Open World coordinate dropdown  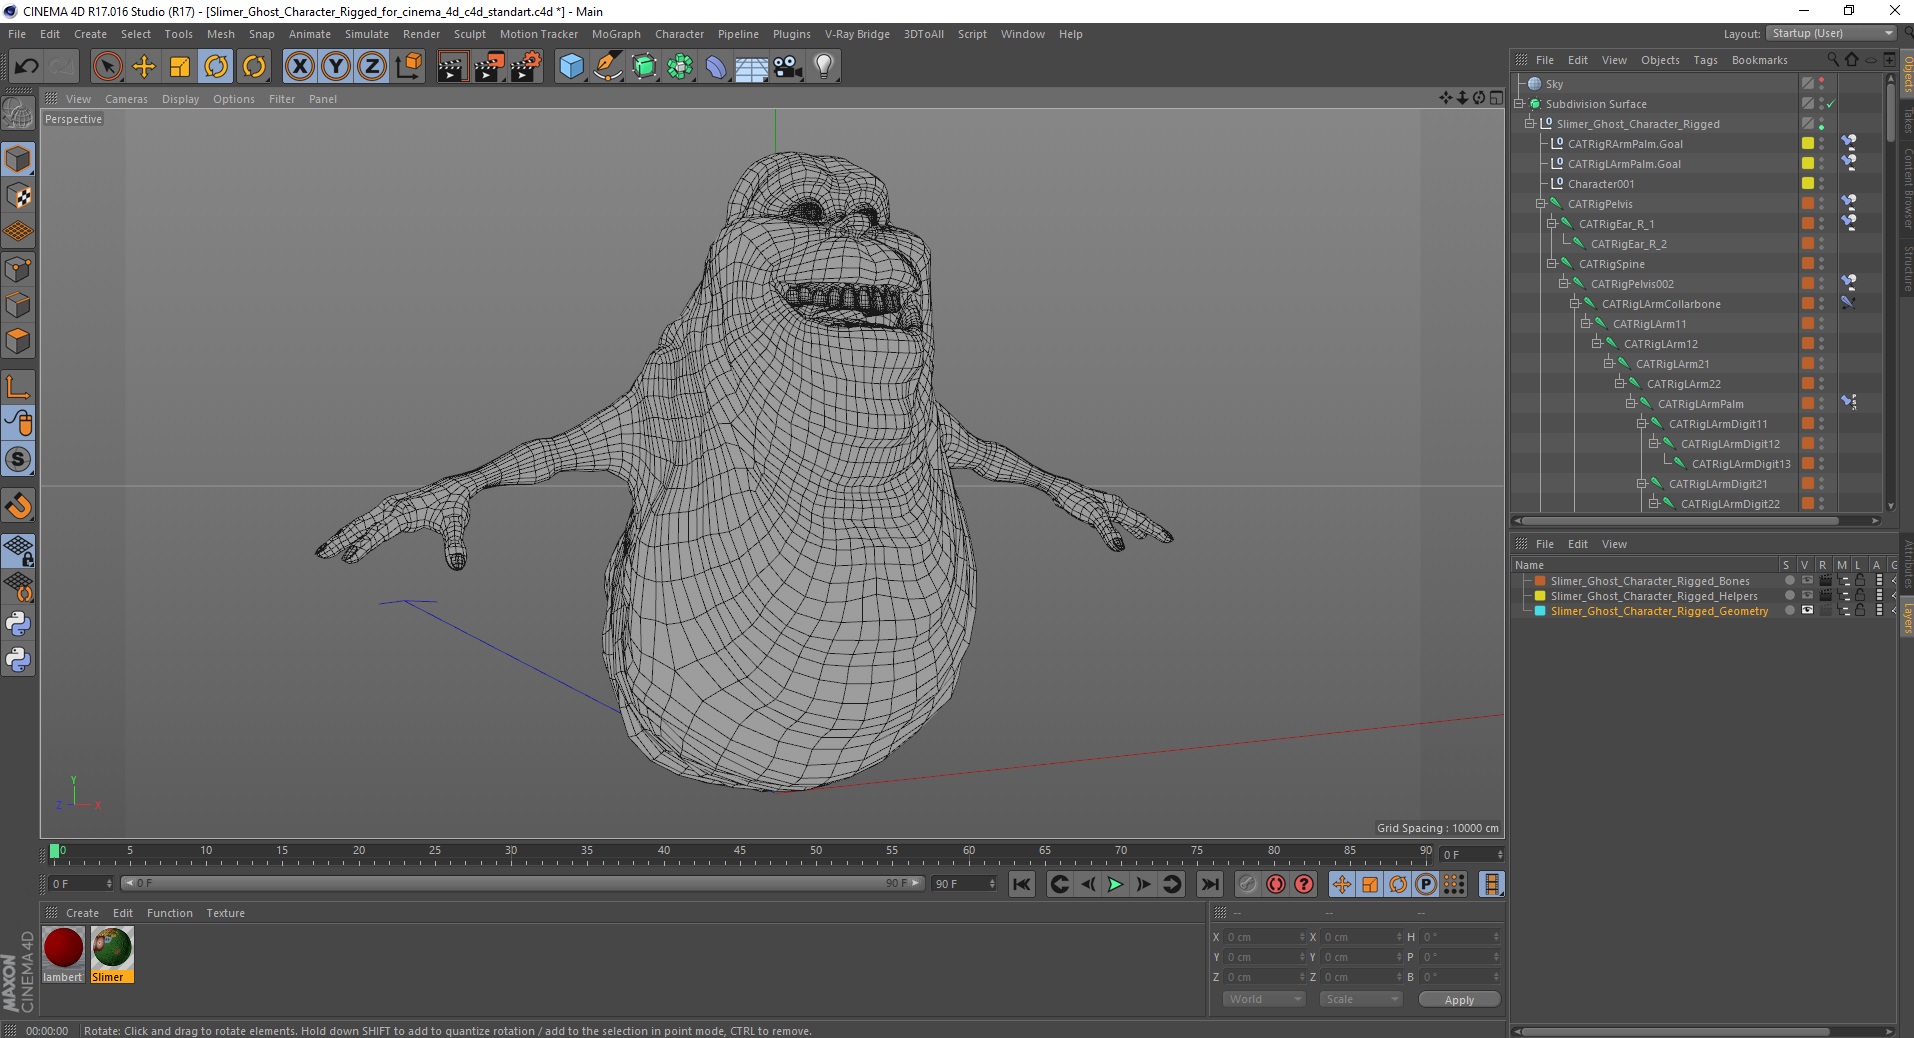point(1264,999)
